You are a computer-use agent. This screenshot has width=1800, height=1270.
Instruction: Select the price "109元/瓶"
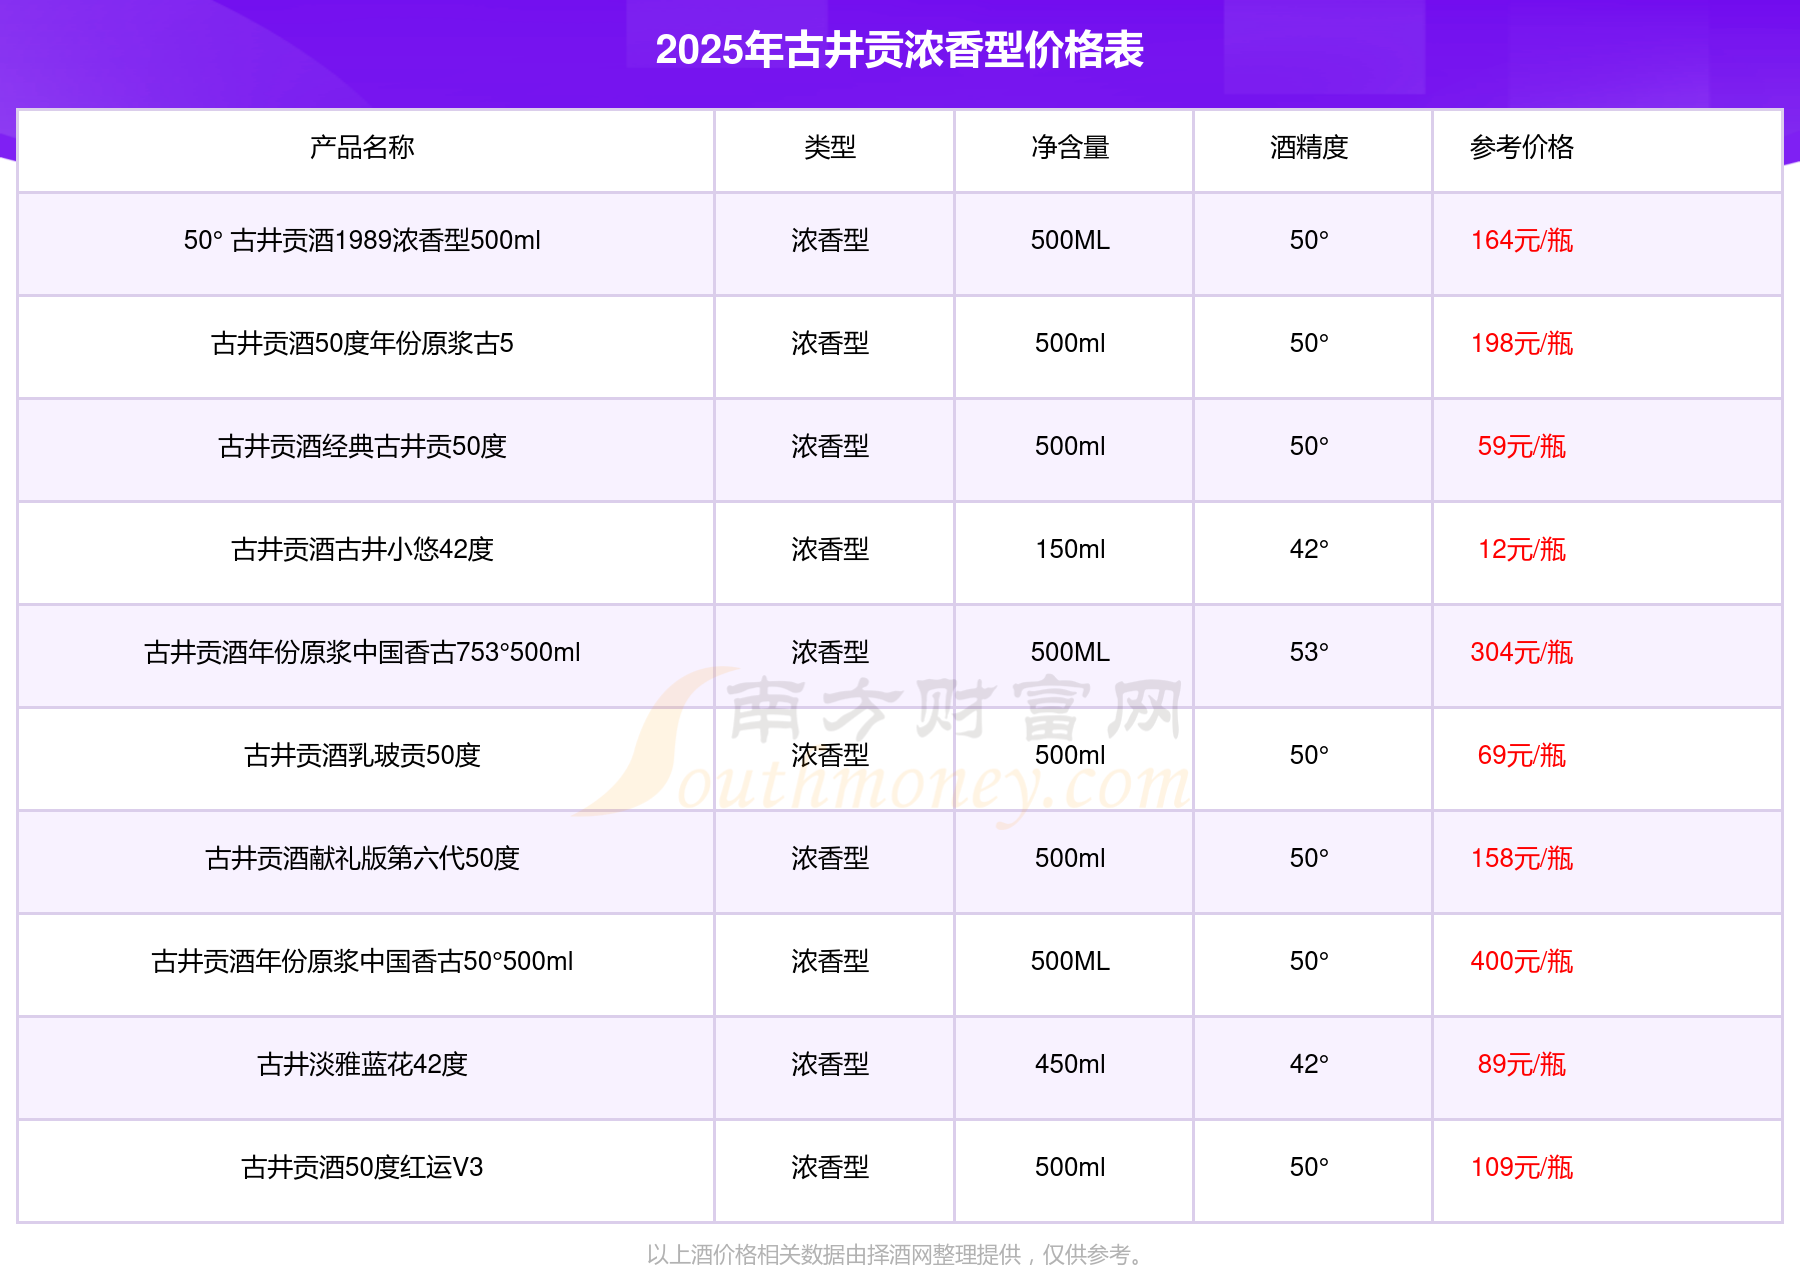1521,1168
